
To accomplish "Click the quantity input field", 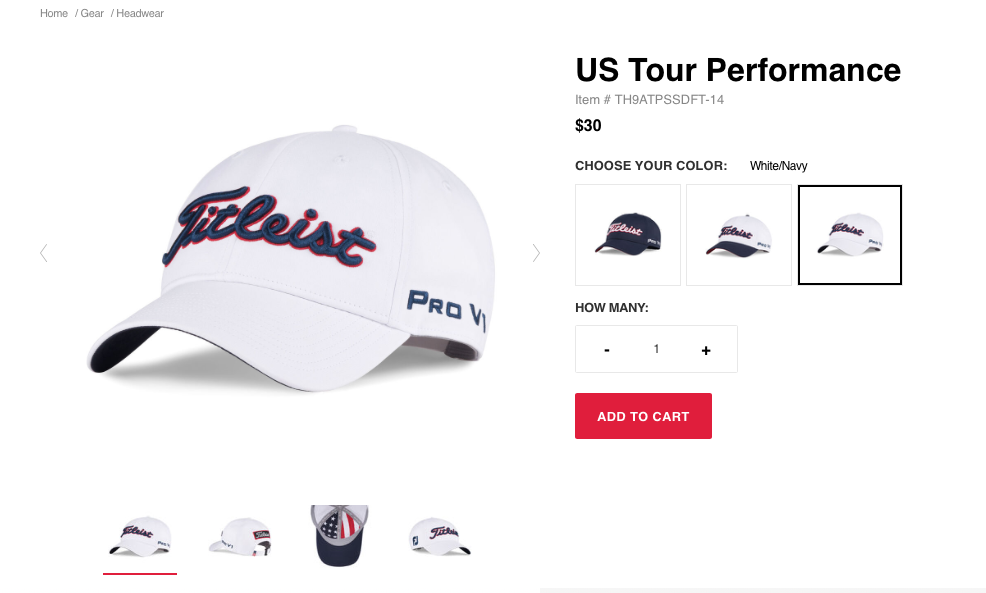I will click(656, 349).
